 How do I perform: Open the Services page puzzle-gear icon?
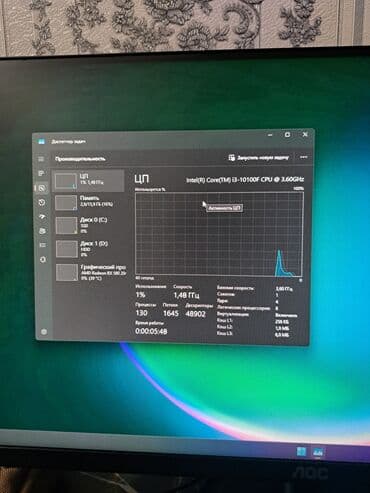[x=43, y=259]
